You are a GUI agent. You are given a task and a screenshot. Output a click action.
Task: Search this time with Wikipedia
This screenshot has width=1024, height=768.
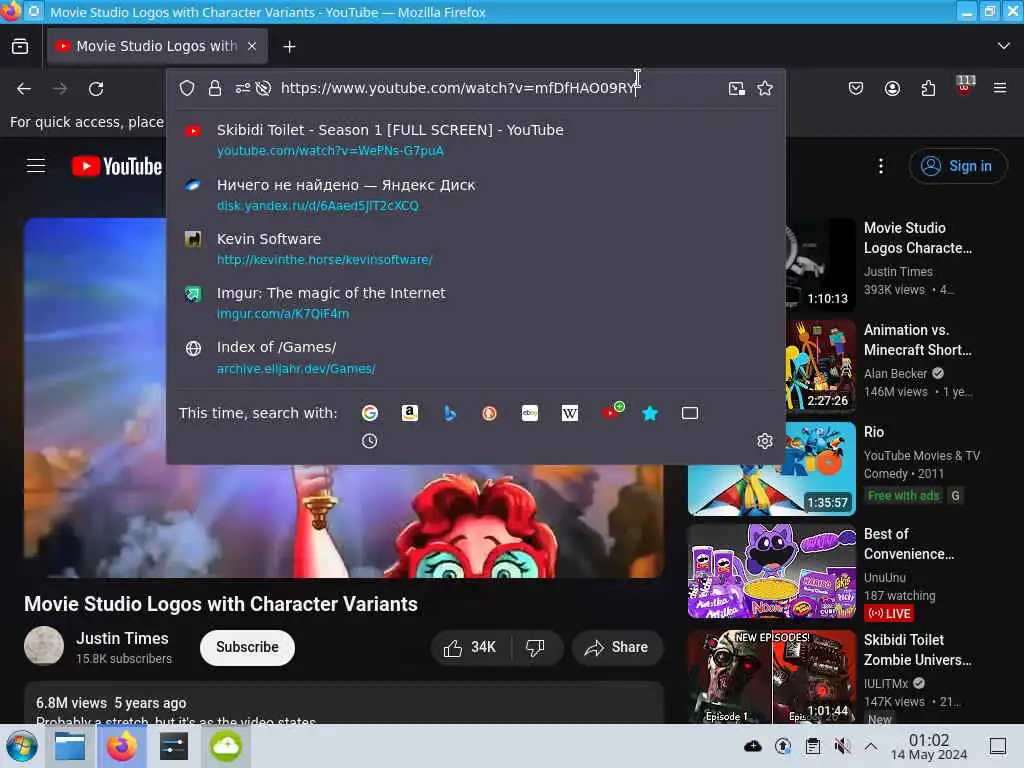coord(569,413)
